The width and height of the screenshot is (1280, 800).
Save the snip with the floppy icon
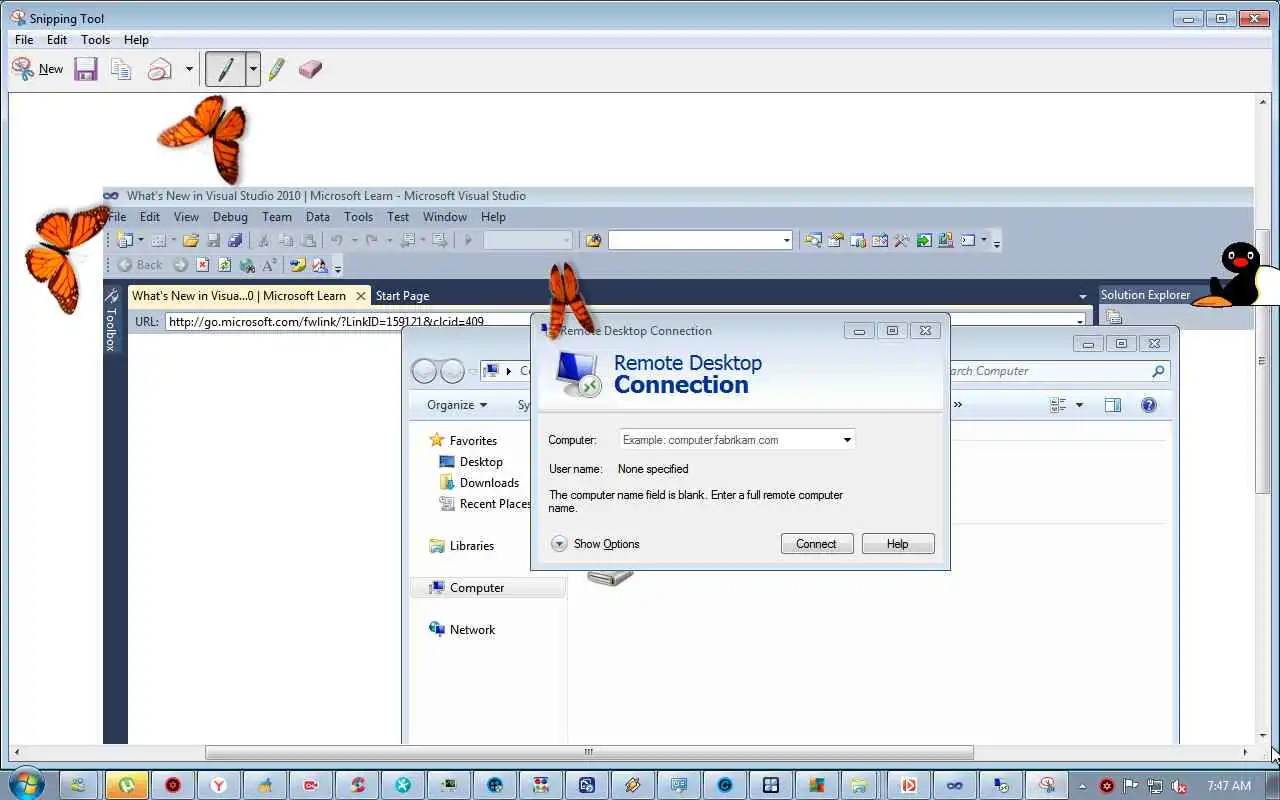pyautogui.click(x=86, y=69)
